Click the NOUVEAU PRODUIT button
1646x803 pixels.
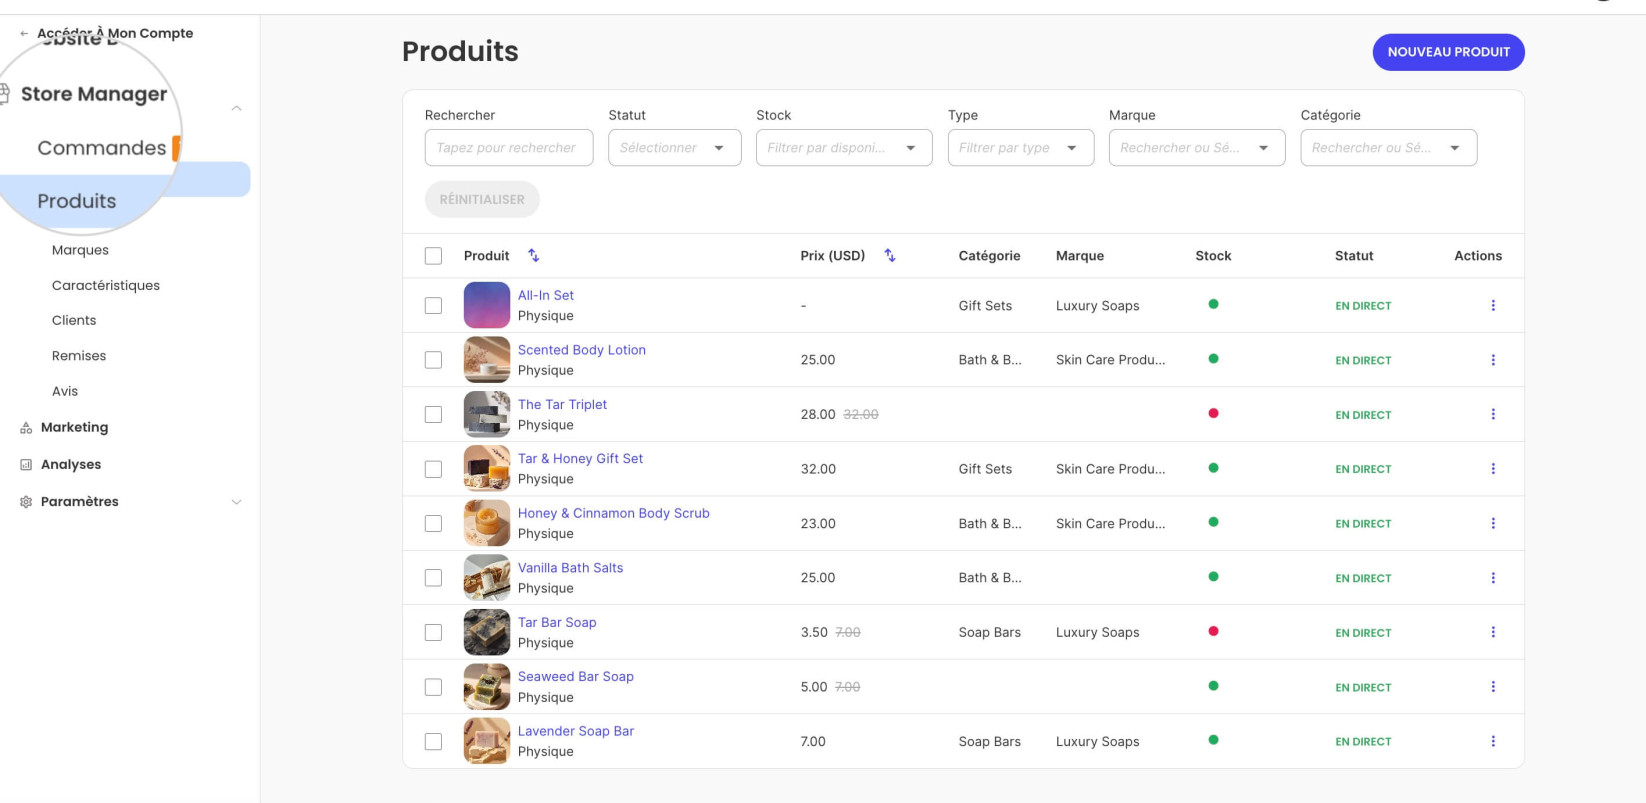(1448, 52)
